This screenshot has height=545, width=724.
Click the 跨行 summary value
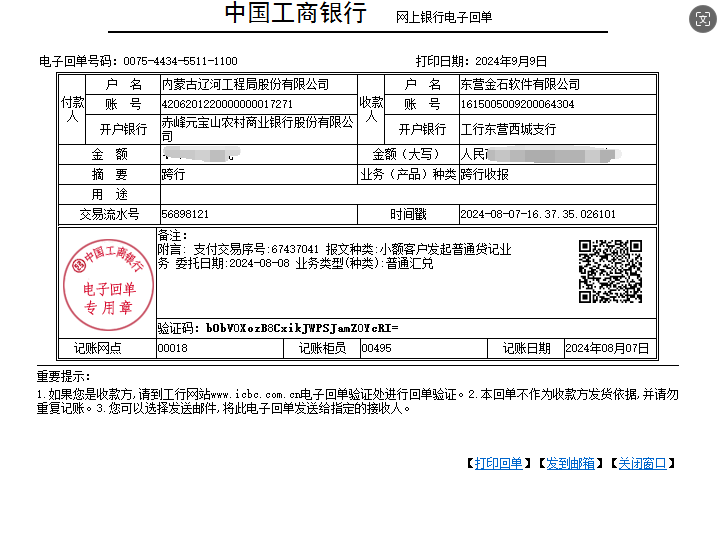coord(173,175)
